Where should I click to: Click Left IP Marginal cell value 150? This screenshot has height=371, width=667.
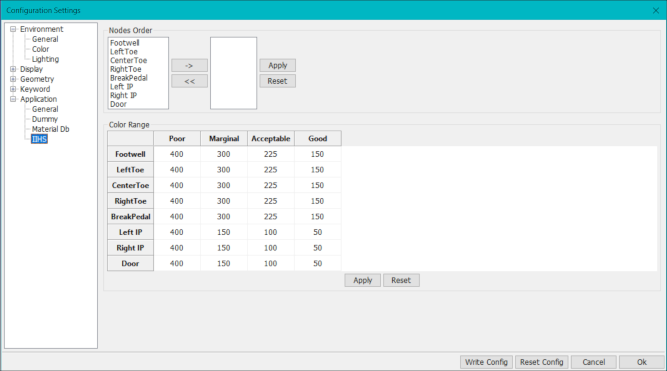224,232
